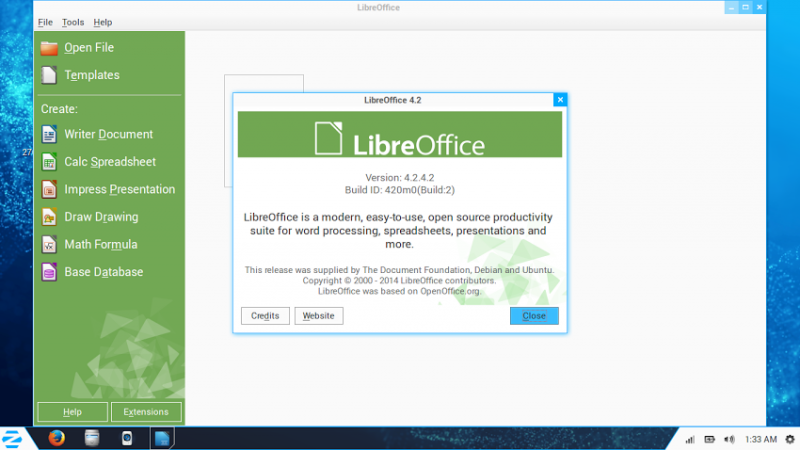Click the Base Database icon

pyautogui.click(x=49, y=272)
